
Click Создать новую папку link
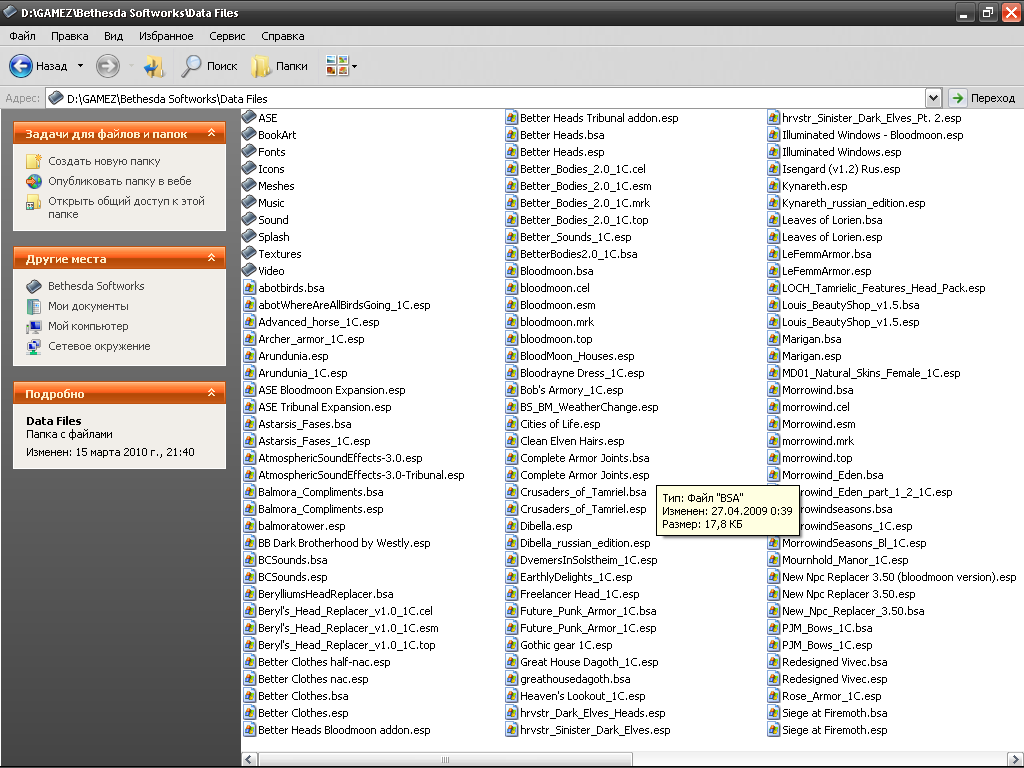point(103,161)
